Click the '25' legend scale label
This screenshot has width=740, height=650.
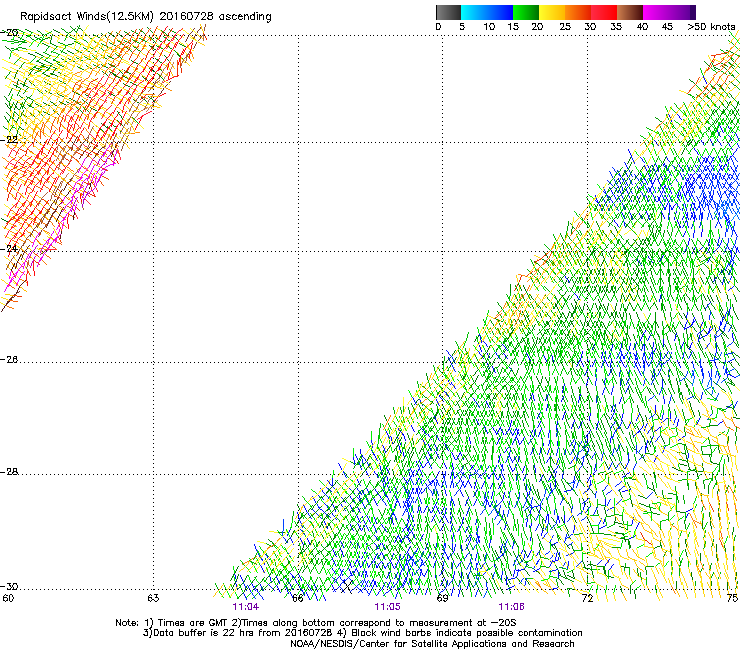[x=565, y=27]
